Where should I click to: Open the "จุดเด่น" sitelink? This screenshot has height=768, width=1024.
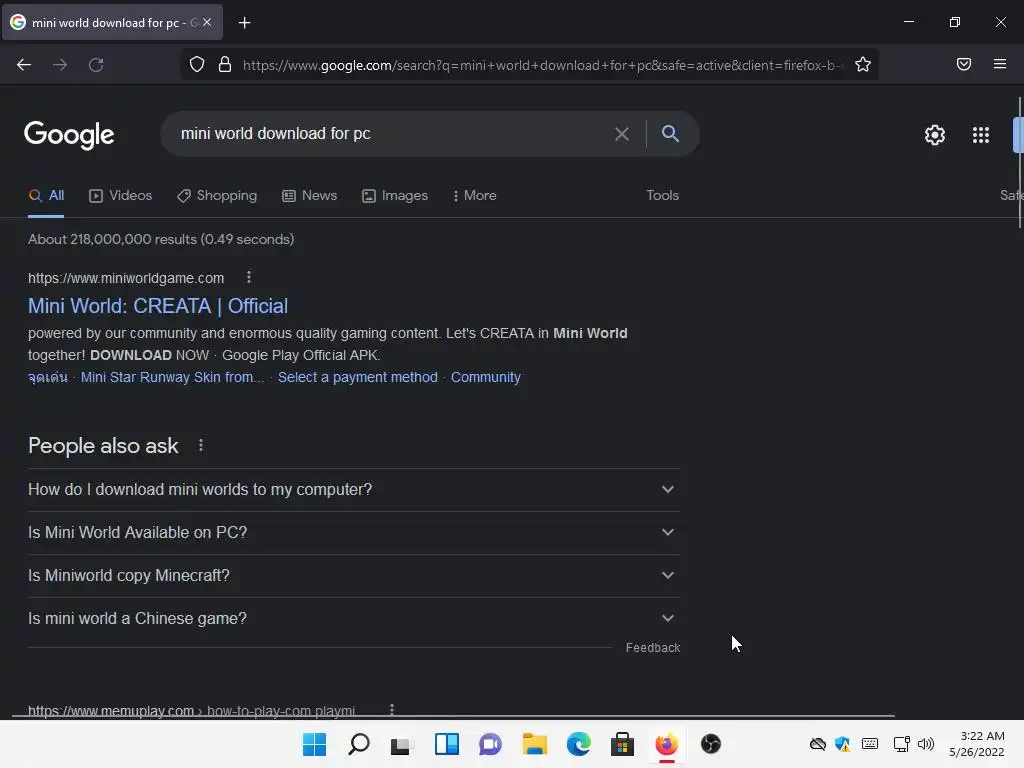point(48,377)
